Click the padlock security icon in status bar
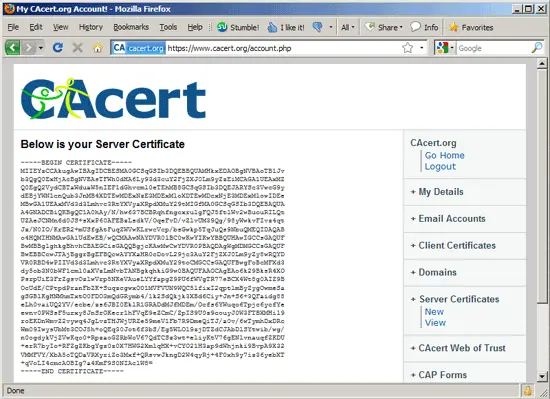 pyautogui.click(x=527, y=391)
